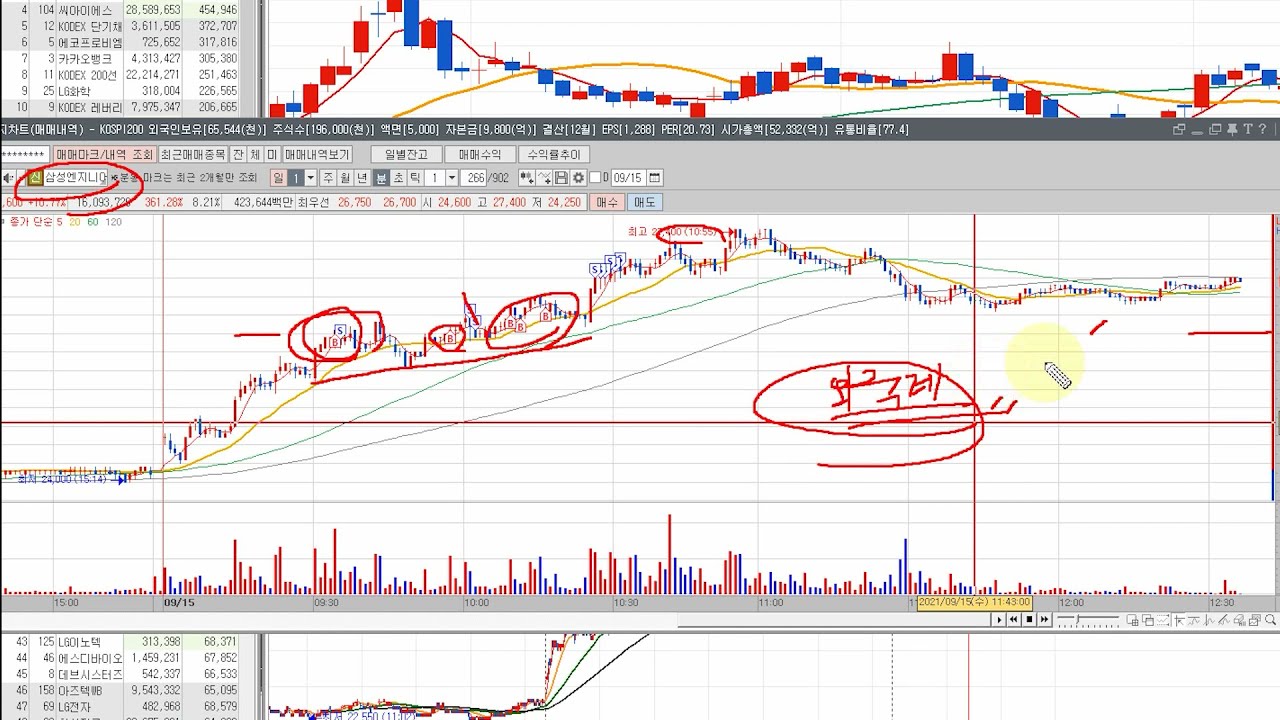
Task: Open 최근매매종목 tab
Action: tap(193, 154)
